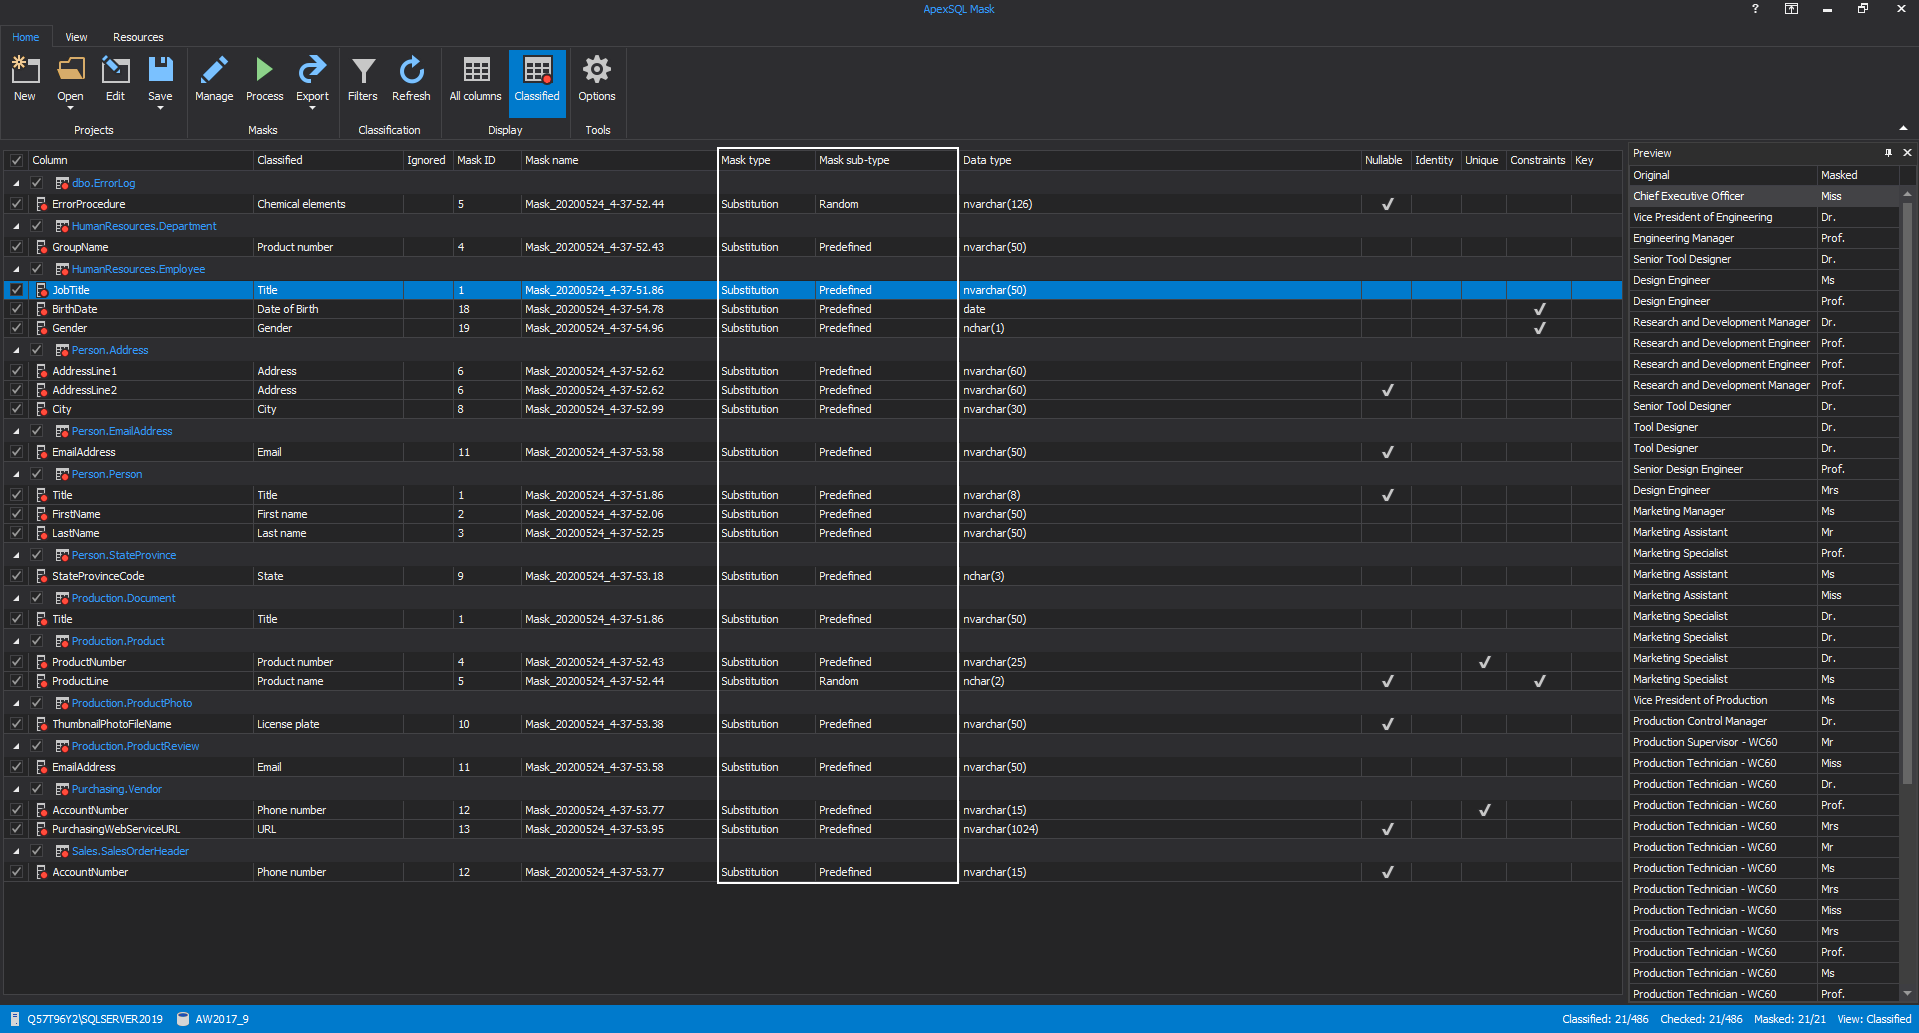Click the Original preview column header
The height and width of the screenshot is (1033, 1919).
(x=1723, y=175)
